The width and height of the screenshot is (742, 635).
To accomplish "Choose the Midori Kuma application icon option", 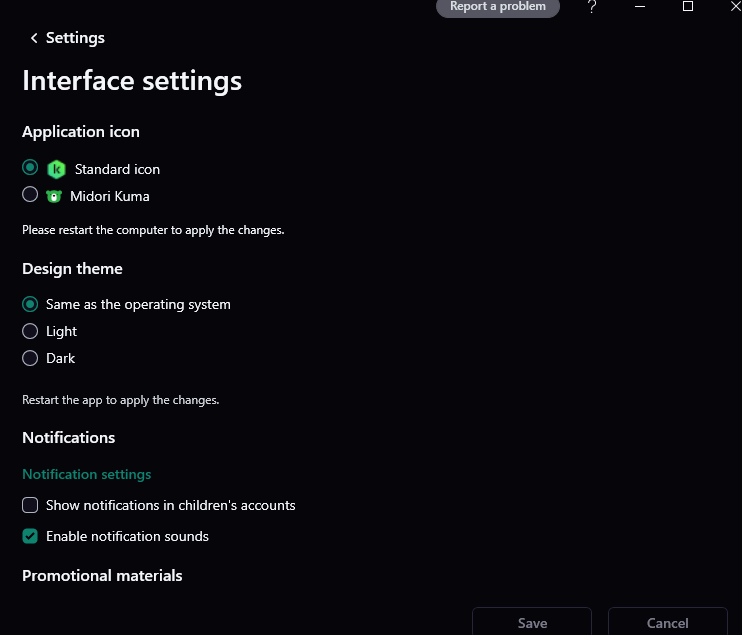I will click(30, 195).
